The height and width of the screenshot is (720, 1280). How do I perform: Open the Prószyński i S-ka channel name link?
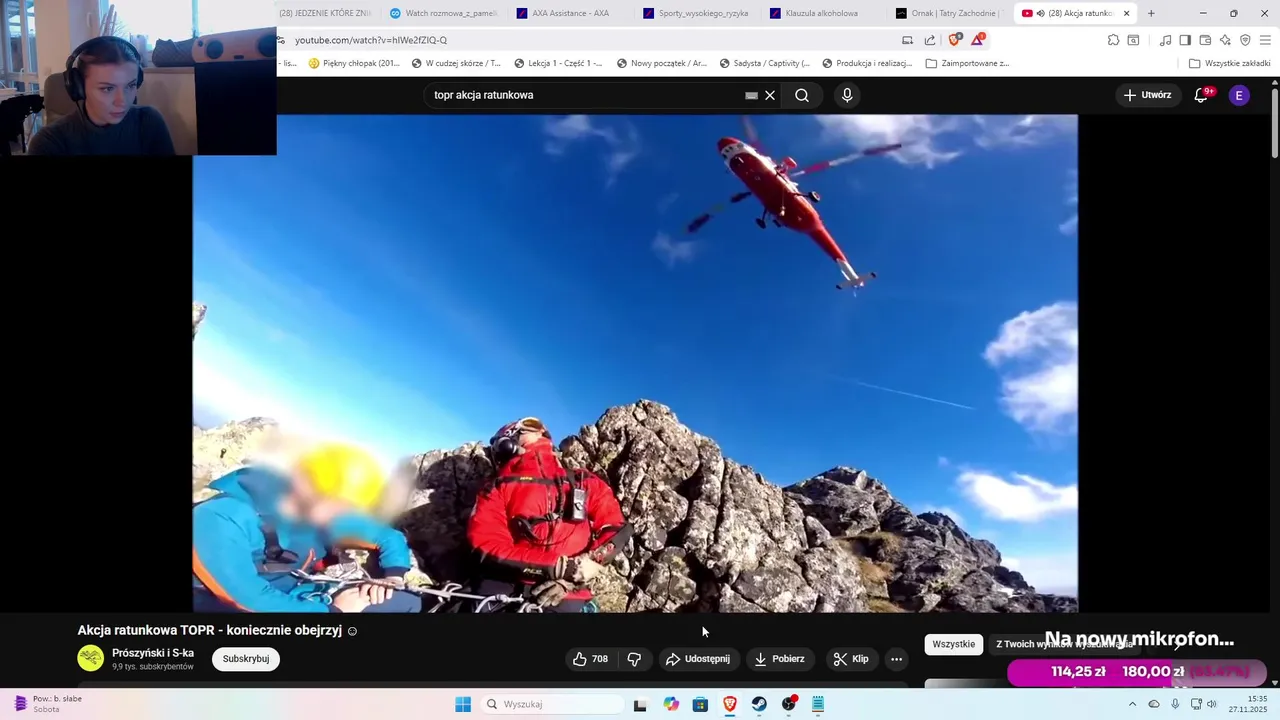(153, 653)
